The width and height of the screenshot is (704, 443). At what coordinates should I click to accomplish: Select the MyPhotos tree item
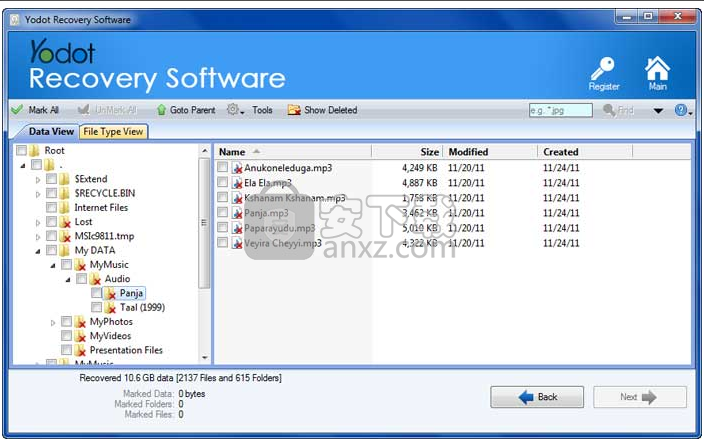click(x=111, y=322)
